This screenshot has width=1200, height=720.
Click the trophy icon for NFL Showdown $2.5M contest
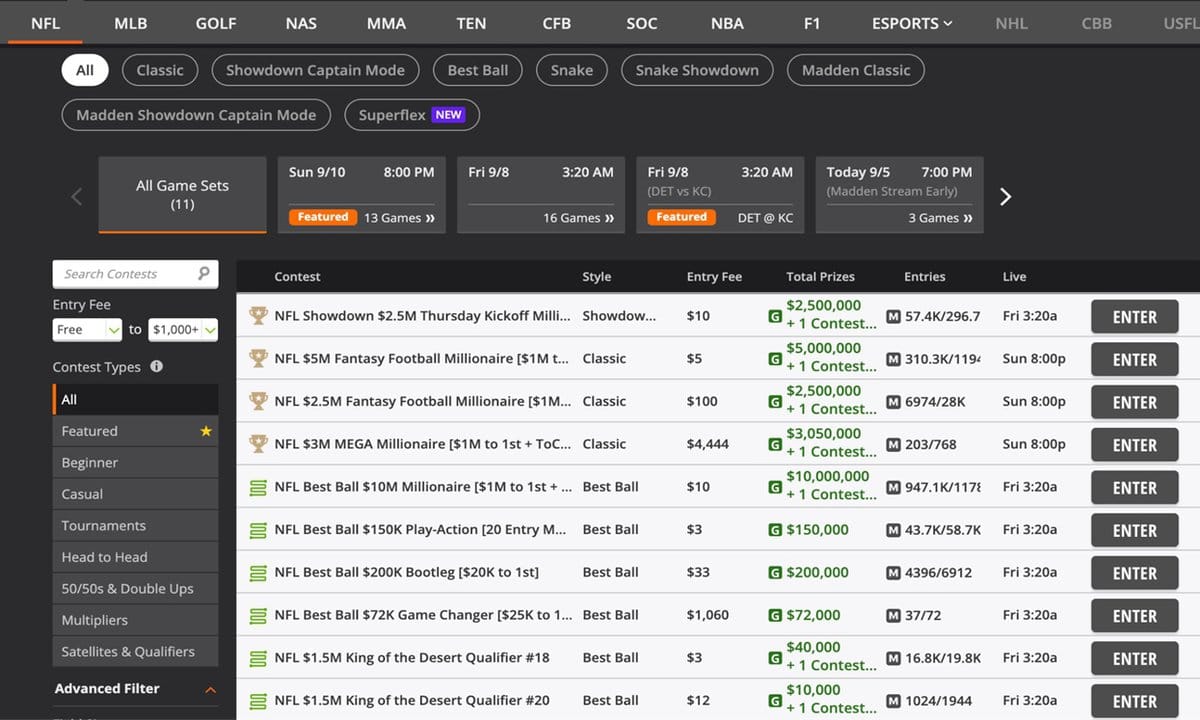(x=258, y=316)
